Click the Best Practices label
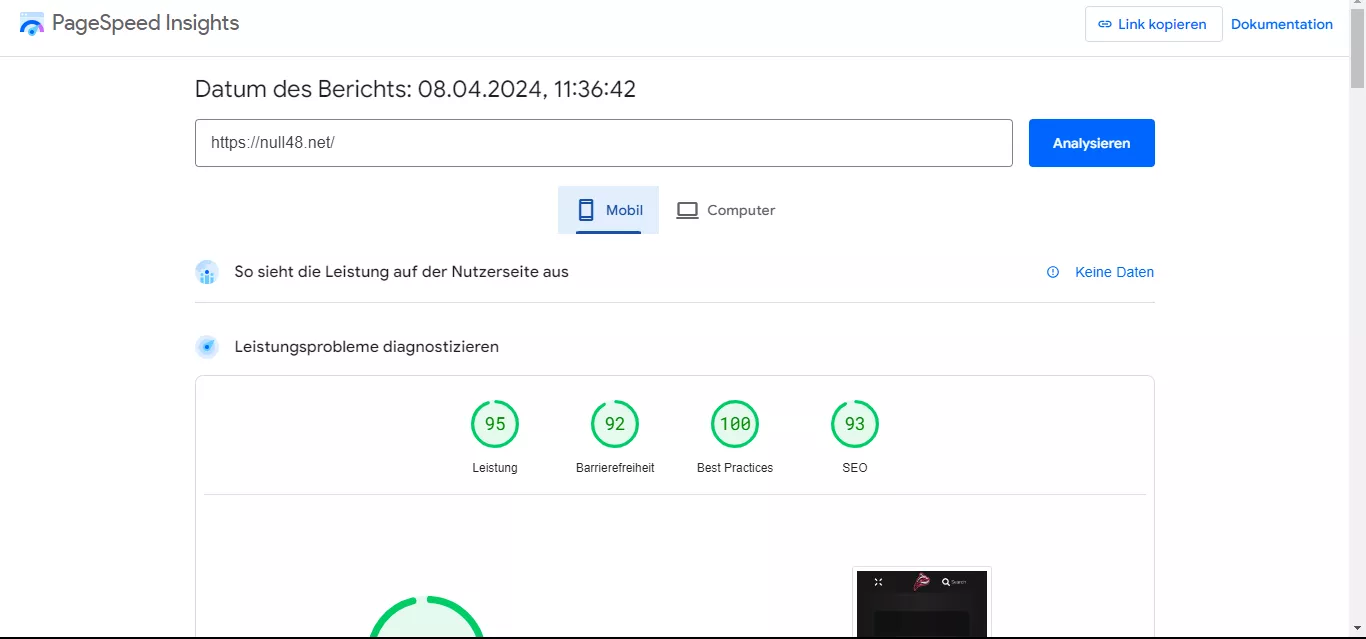Viewport: 1366px width, 639px height. coord(735,468)
